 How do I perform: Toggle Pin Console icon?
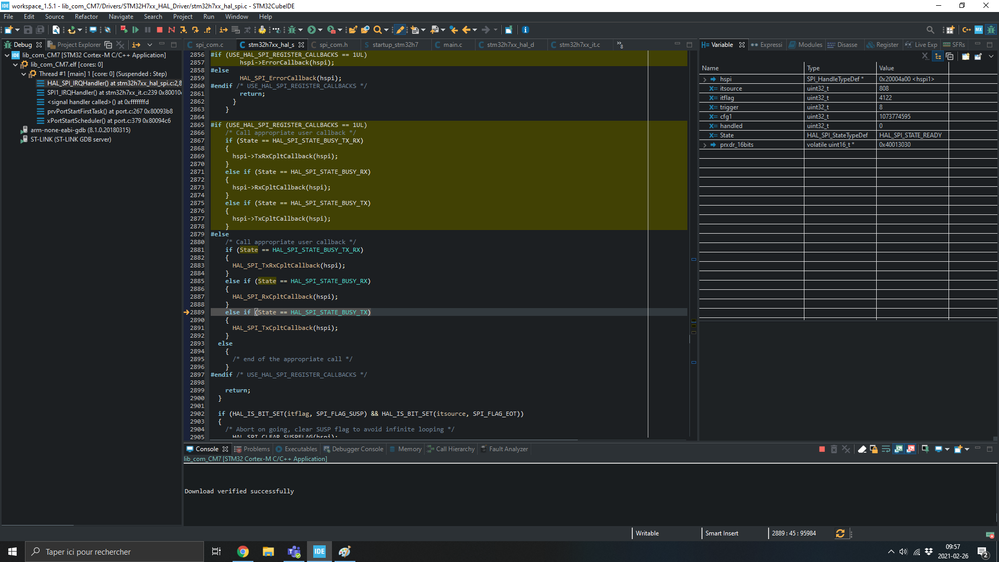pyautogui.click(x=925, y=449)
